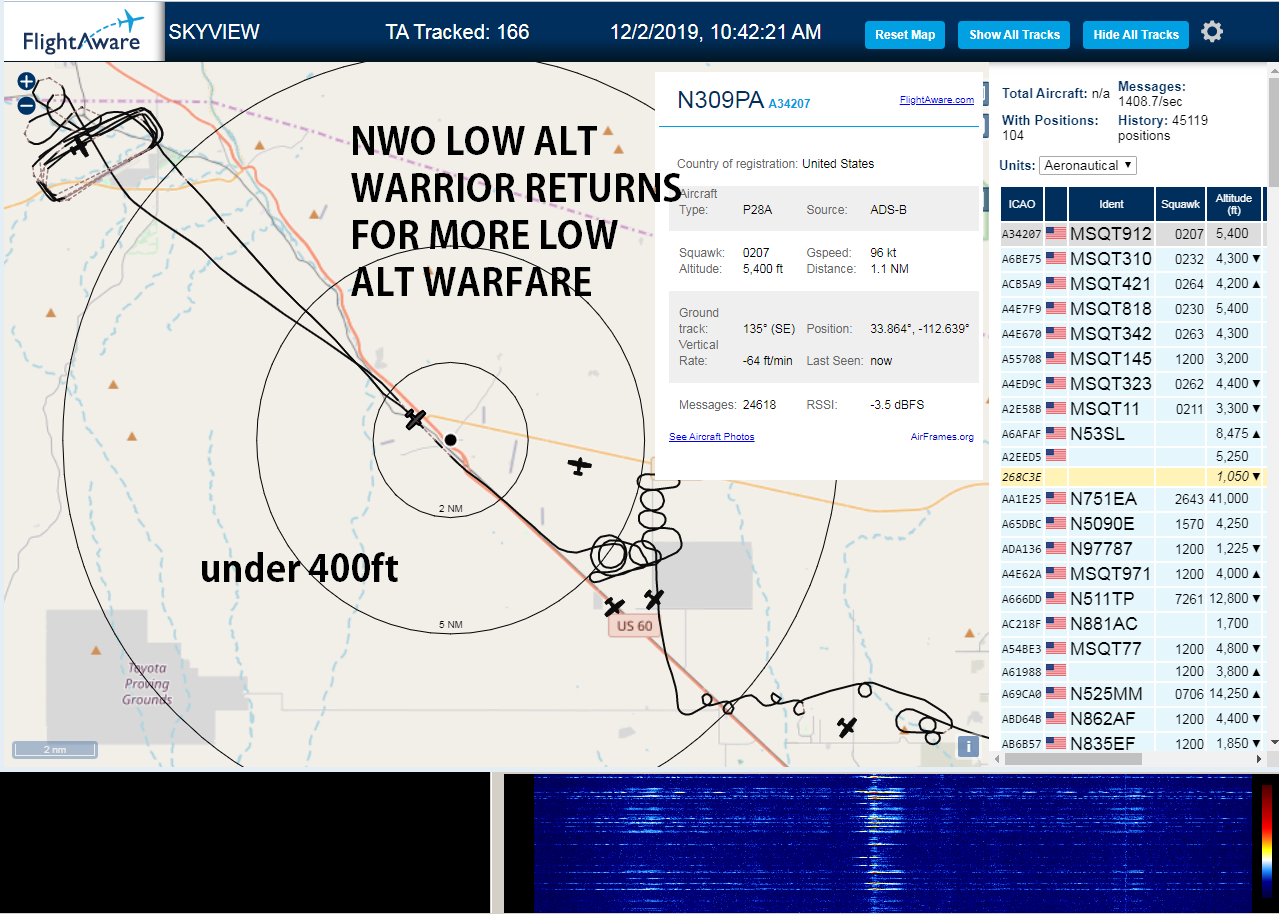Select aircraft icon near the receiver center dot

[416, 420]
